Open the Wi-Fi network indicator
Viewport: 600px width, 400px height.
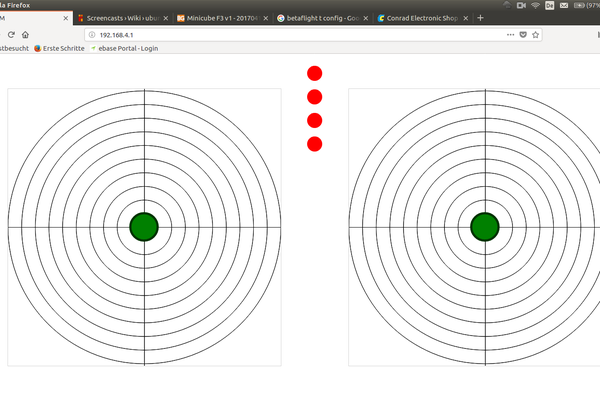[535, 5]
